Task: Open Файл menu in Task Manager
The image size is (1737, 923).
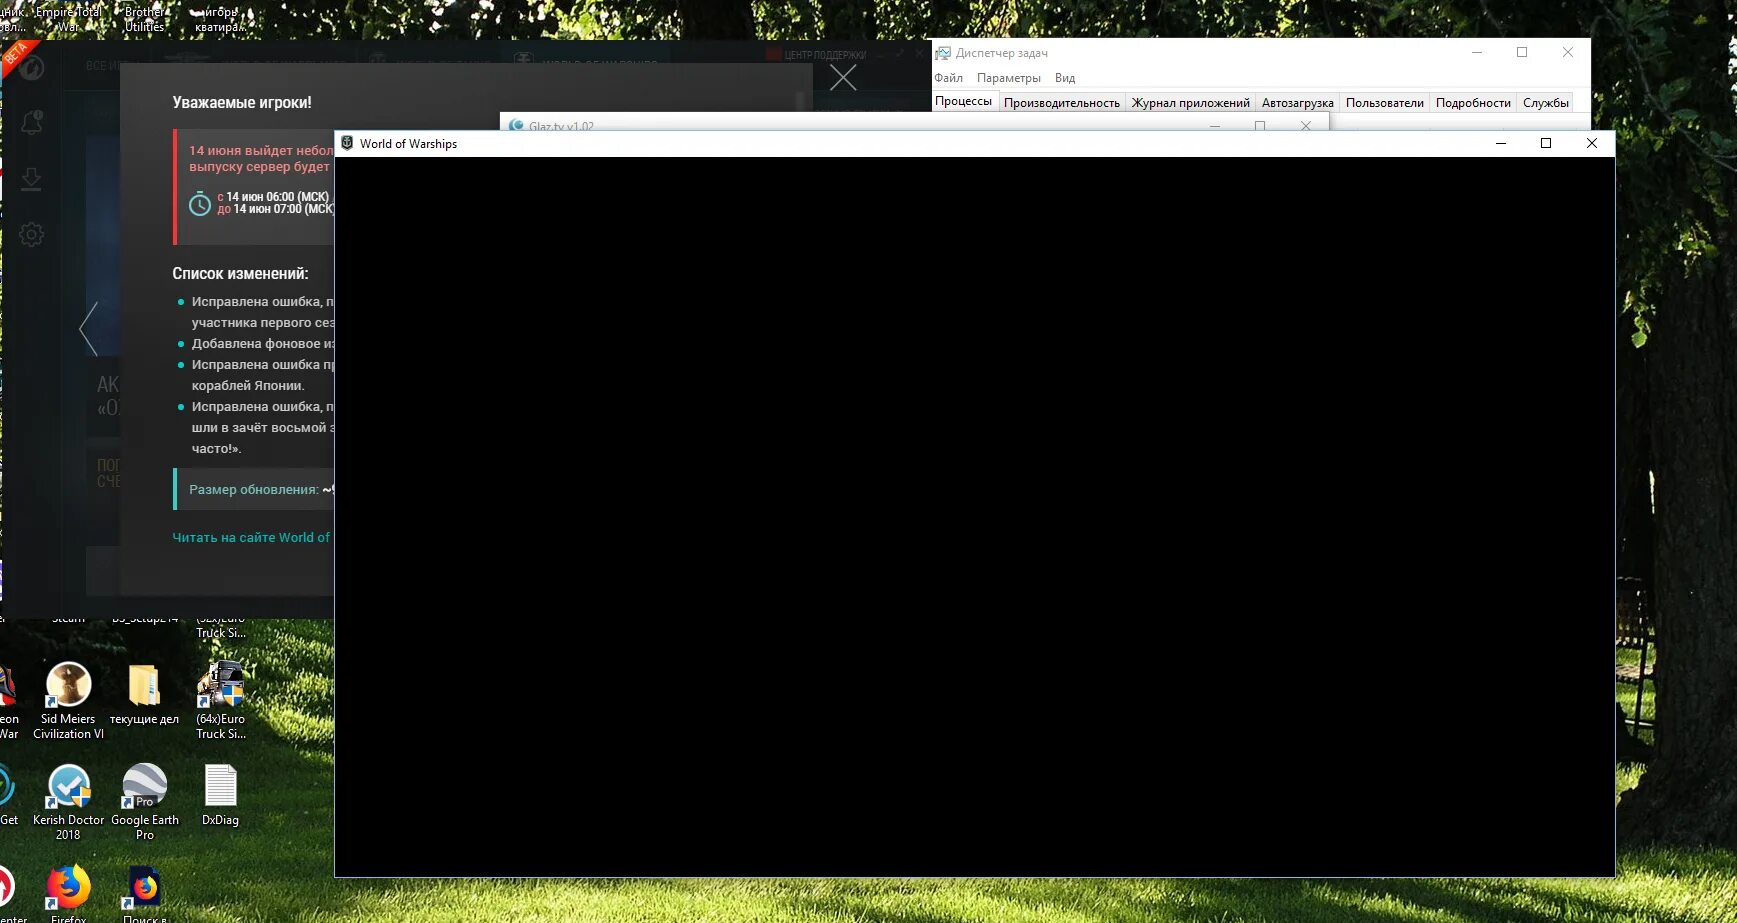Action: tap(949, 78)
